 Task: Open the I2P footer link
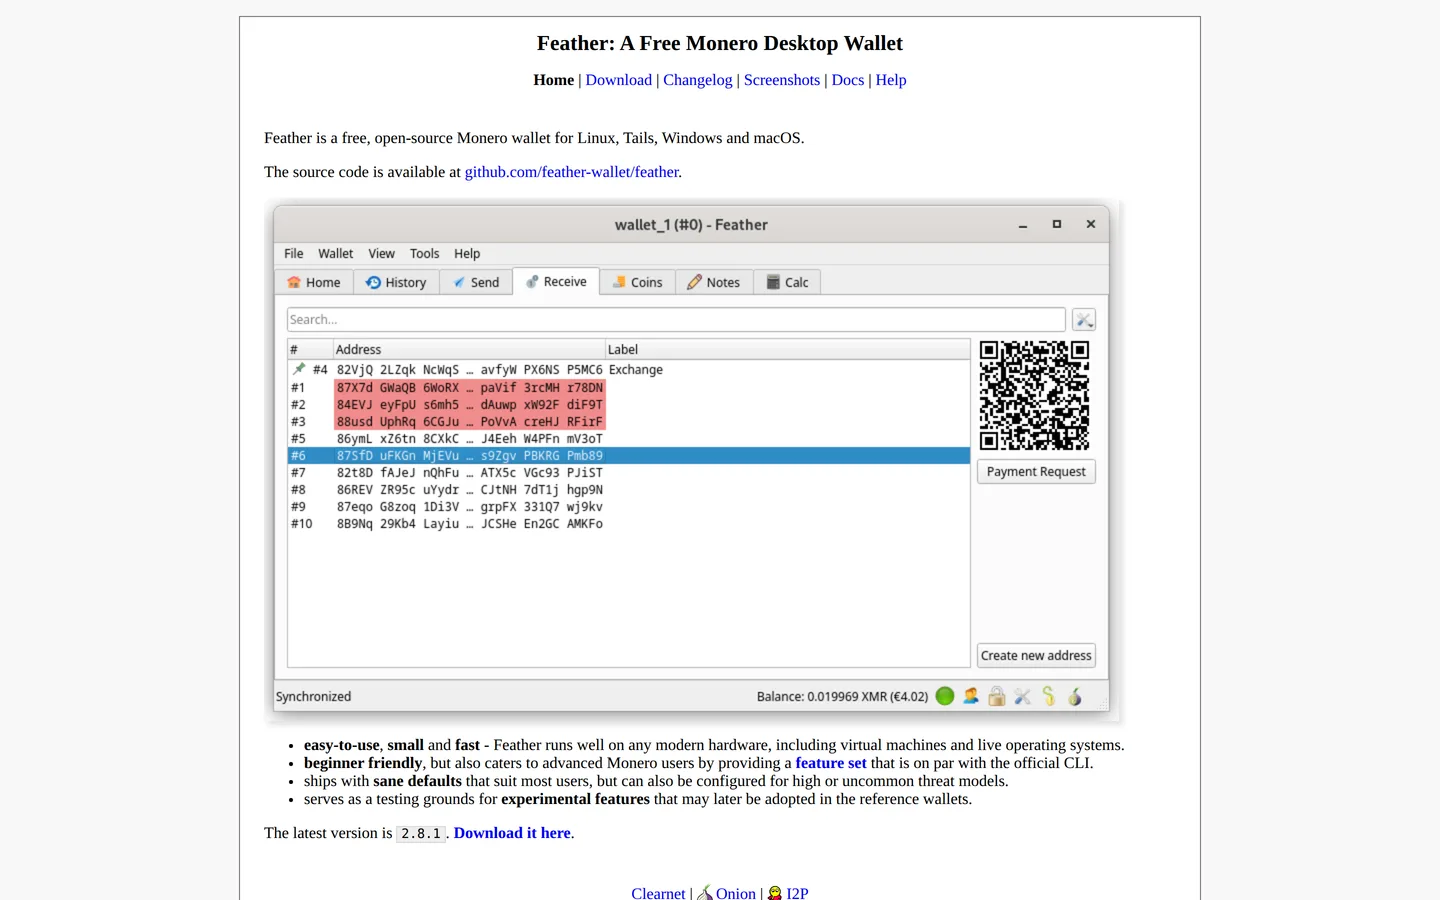(797, 893)
